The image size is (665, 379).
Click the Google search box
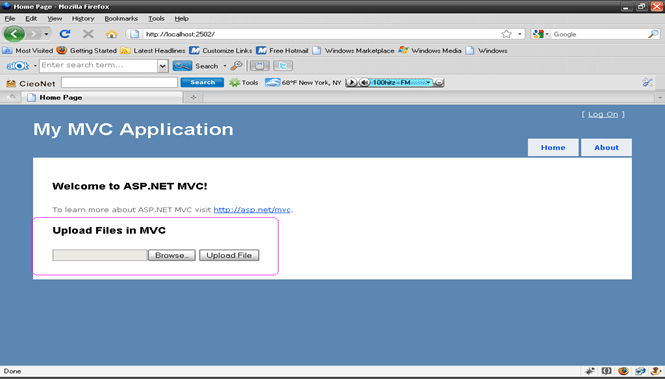pos(599,34)
